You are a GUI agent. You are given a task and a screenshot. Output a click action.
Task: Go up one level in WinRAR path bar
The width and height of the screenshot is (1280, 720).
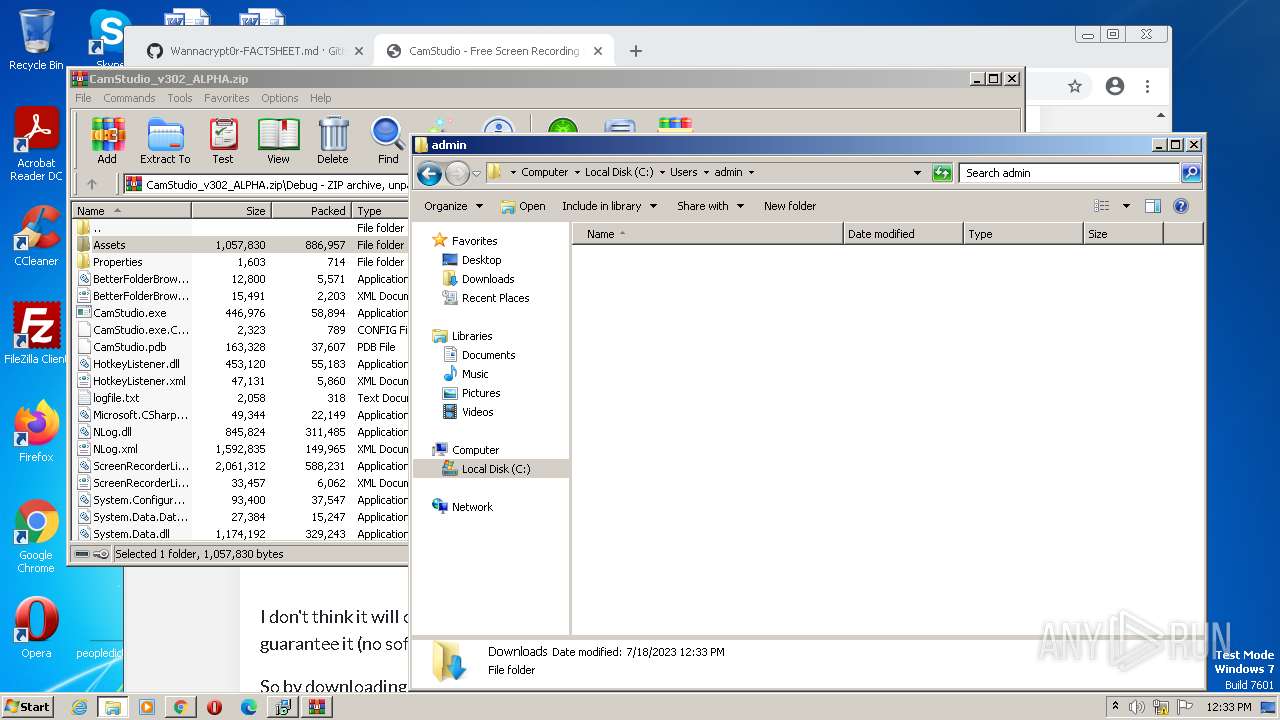click(92, 184)
